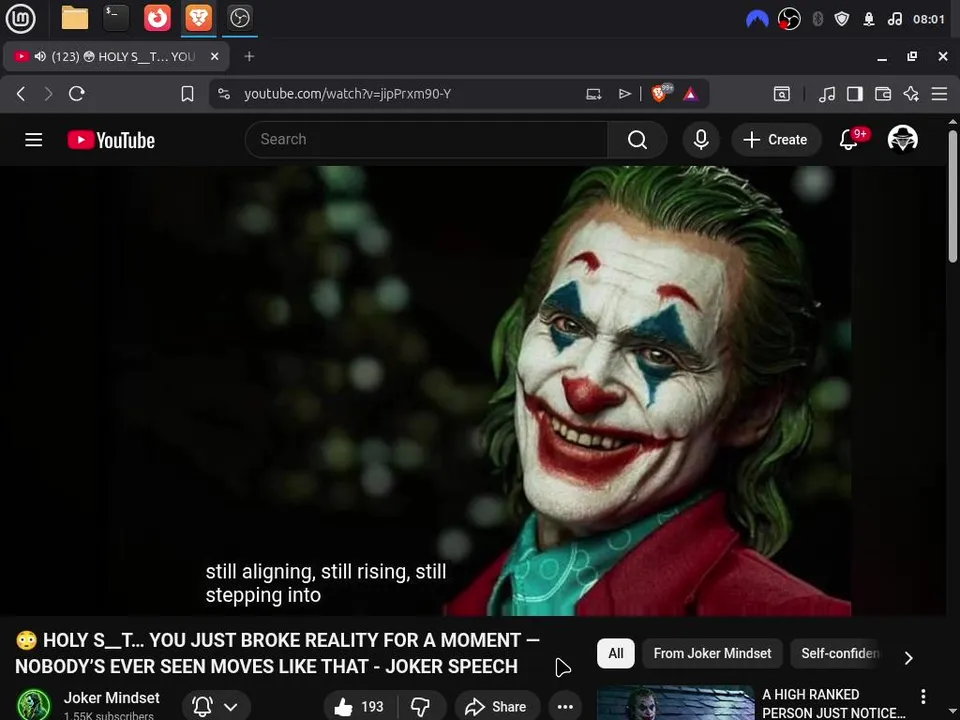
Task: Click the YouTube Search field
Action: 427,140
